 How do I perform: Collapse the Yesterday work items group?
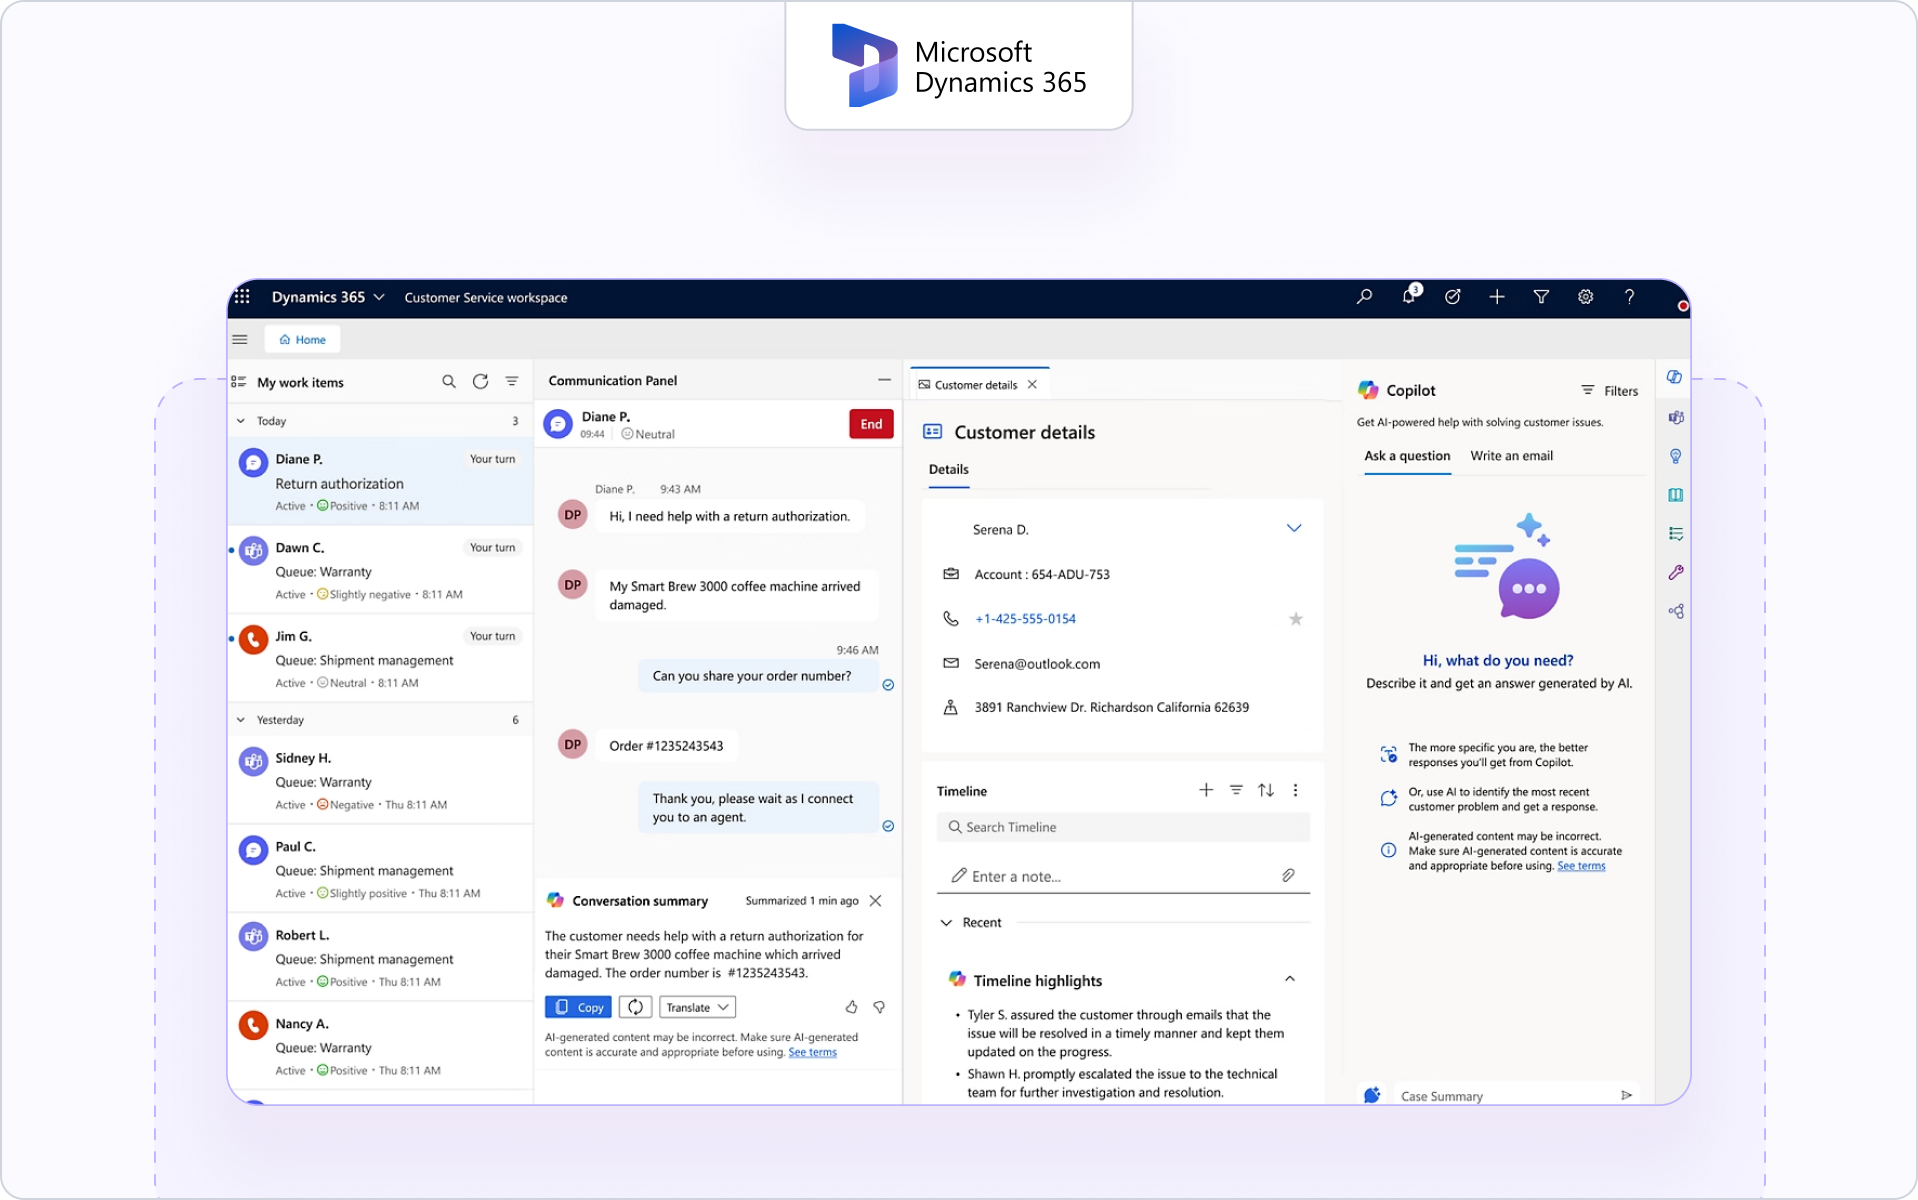[240, 720]
